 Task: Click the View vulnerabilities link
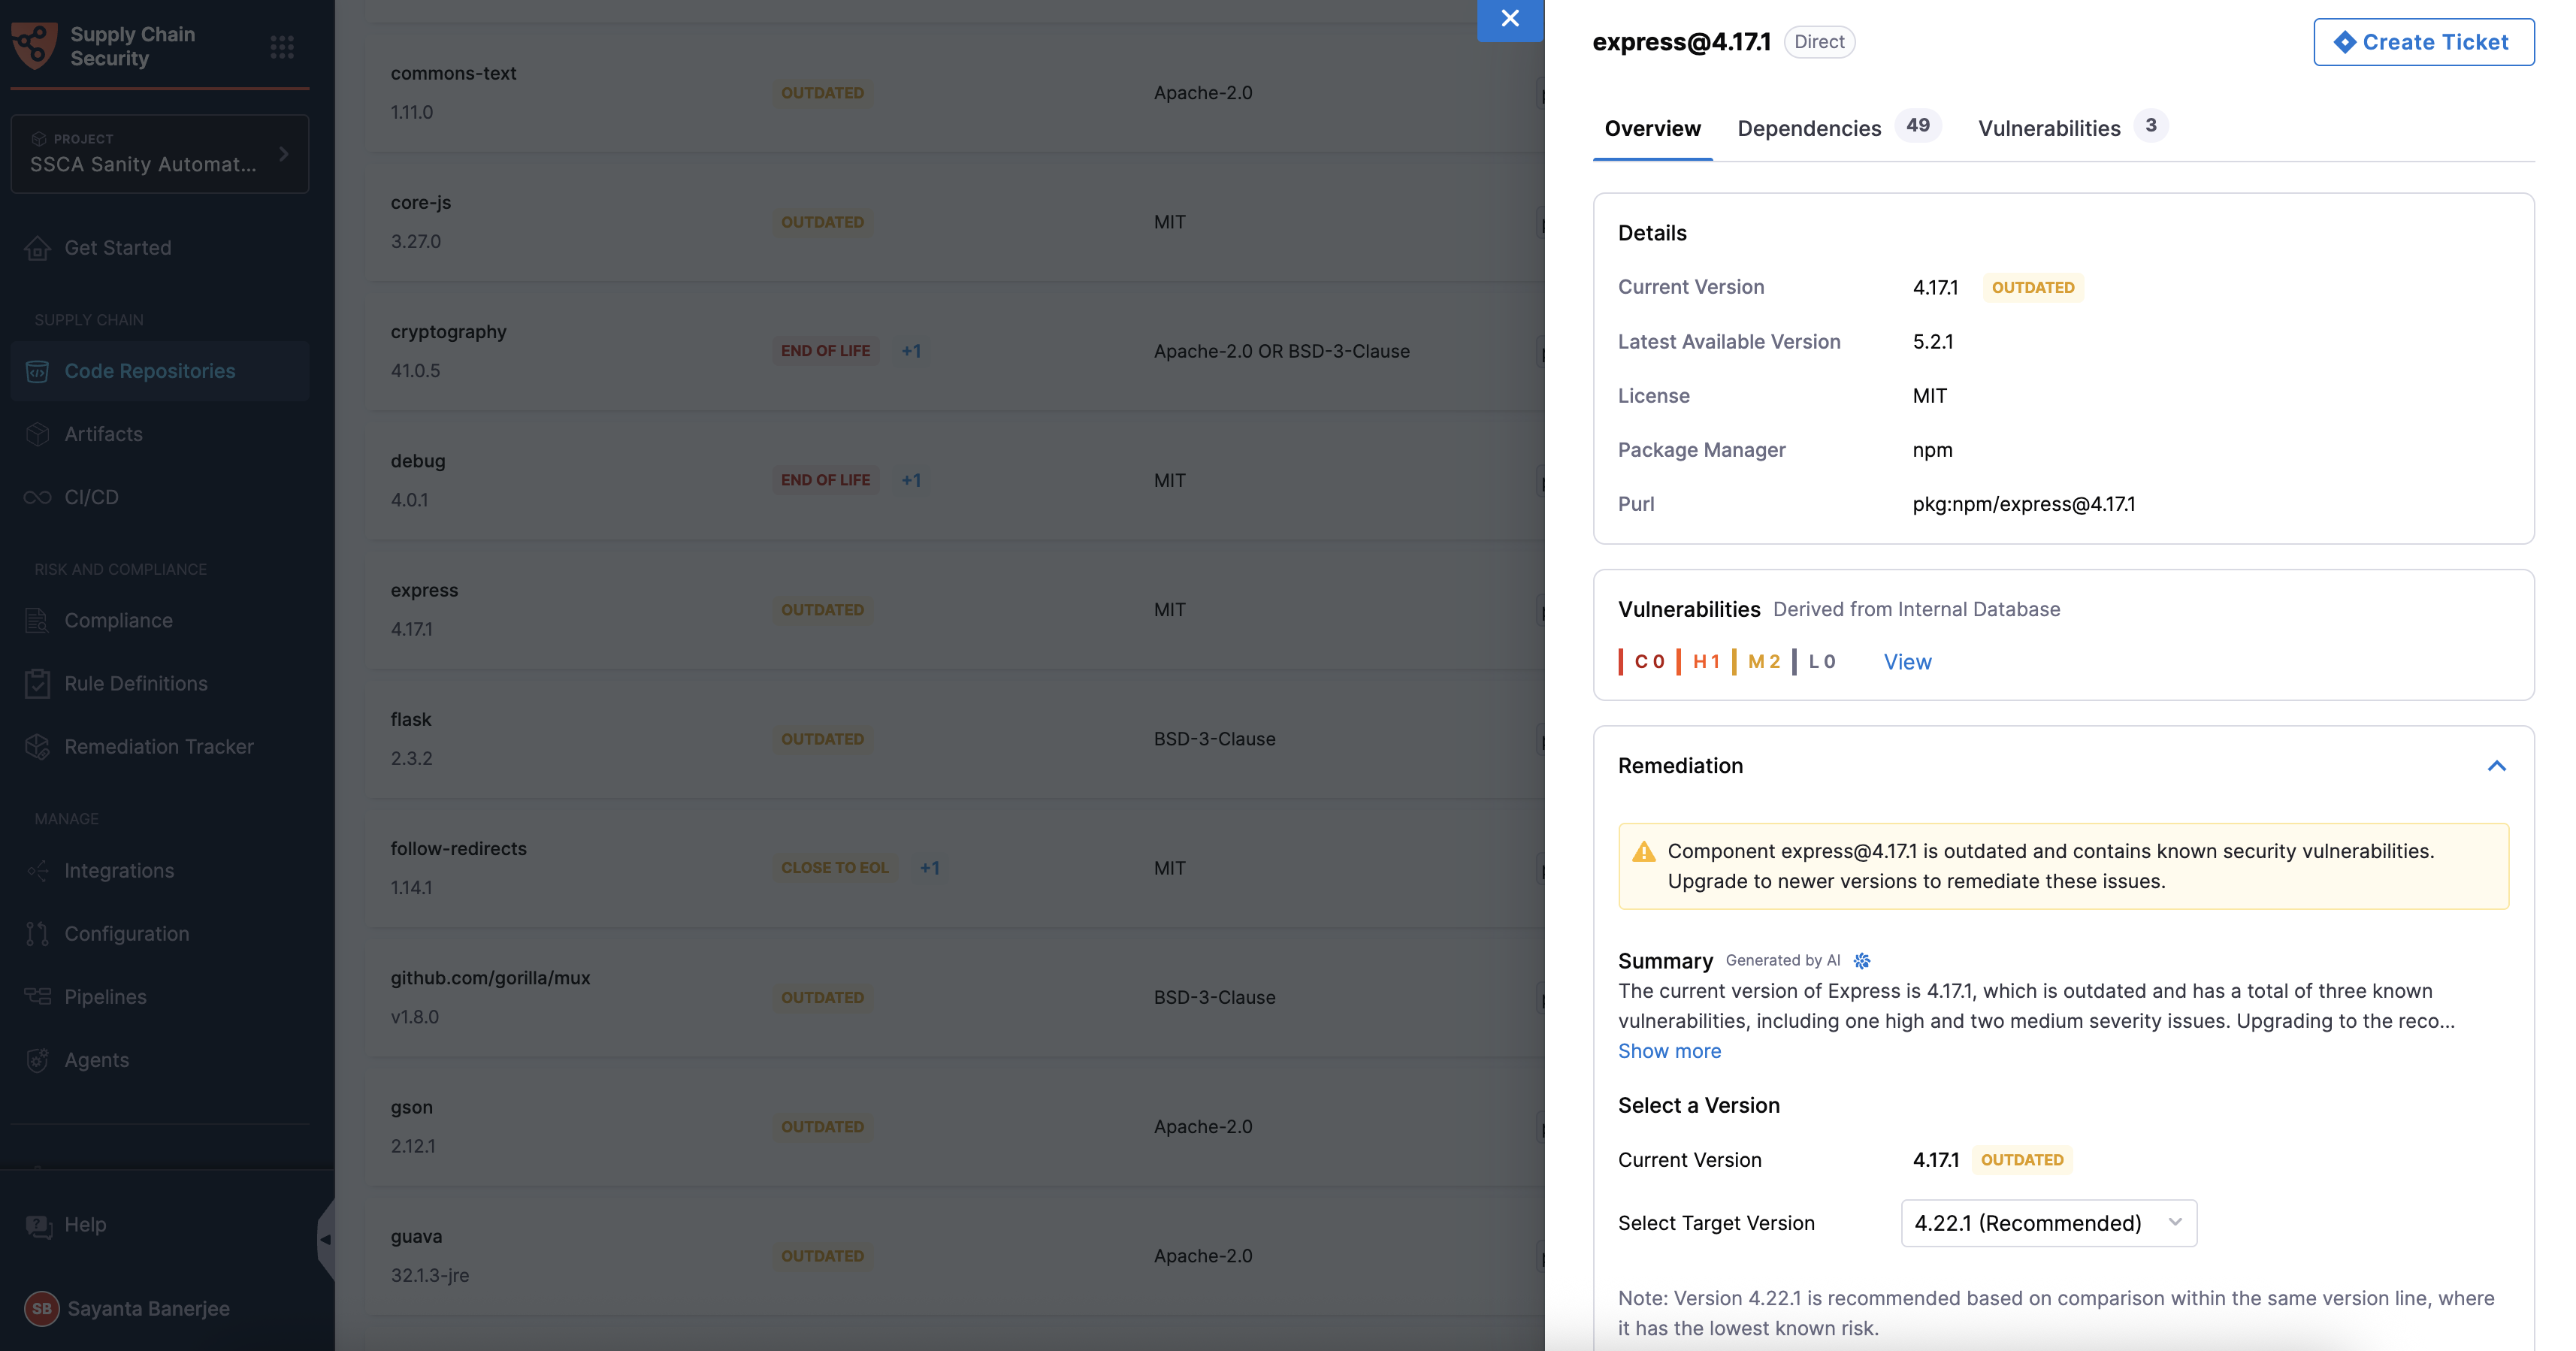[x=1907, y=662]
